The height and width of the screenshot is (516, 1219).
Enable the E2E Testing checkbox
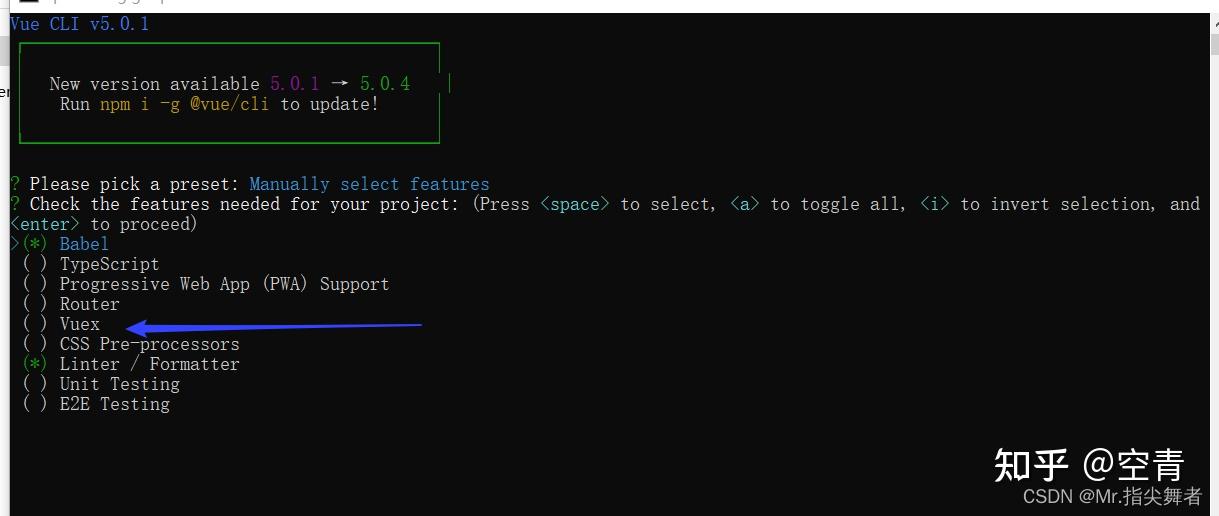point(35,404)
